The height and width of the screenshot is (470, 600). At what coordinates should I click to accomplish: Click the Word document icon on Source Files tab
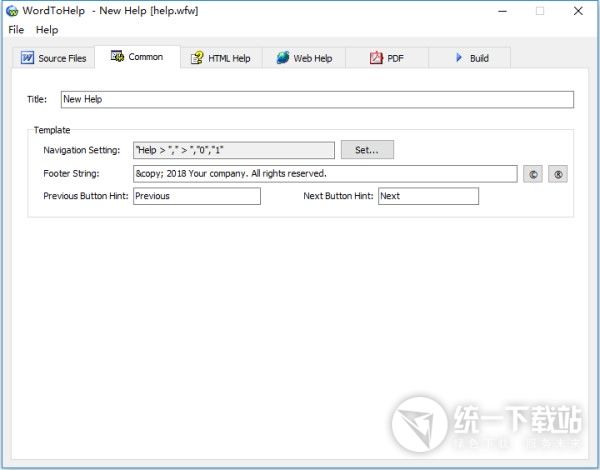(28, 58)
